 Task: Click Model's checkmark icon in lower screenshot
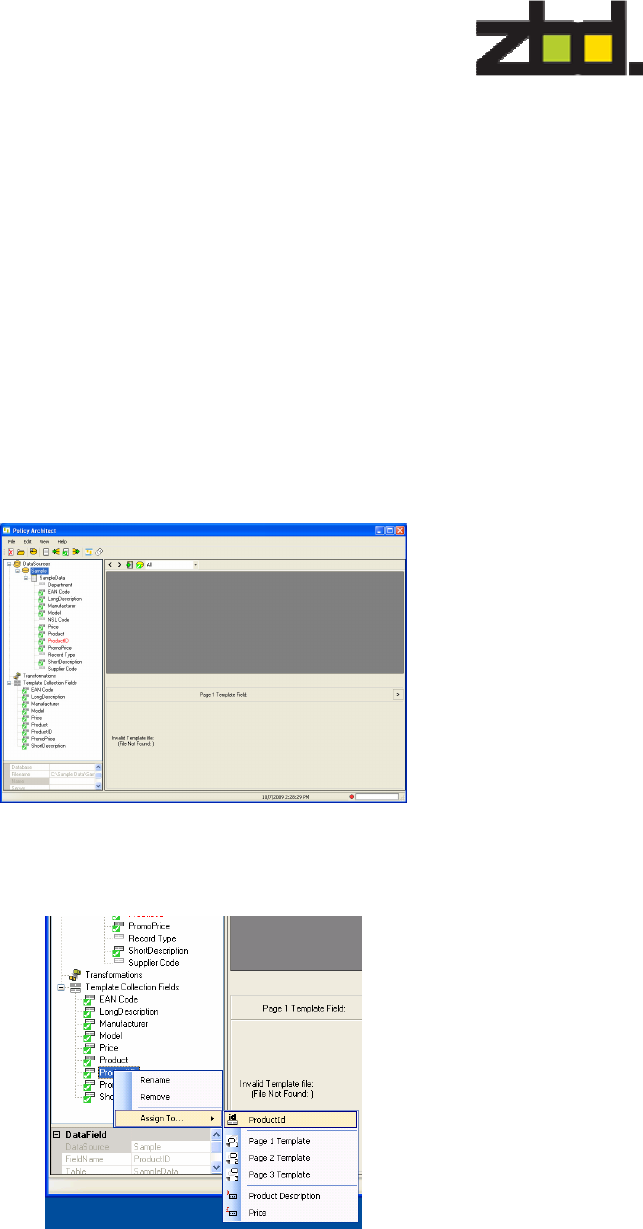click(x=89, y=1036)
